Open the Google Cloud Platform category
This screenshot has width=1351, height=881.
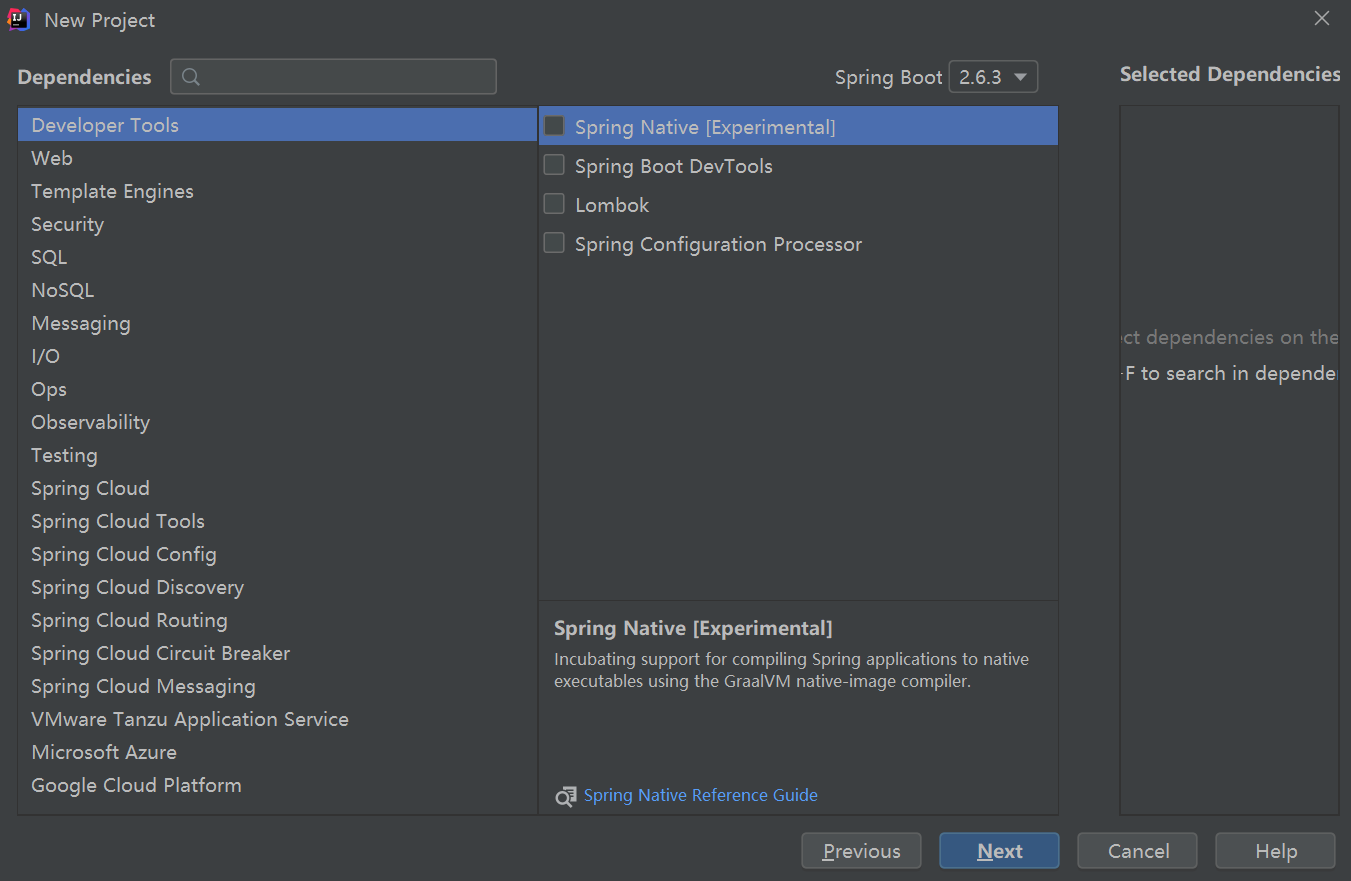point(278,785)
